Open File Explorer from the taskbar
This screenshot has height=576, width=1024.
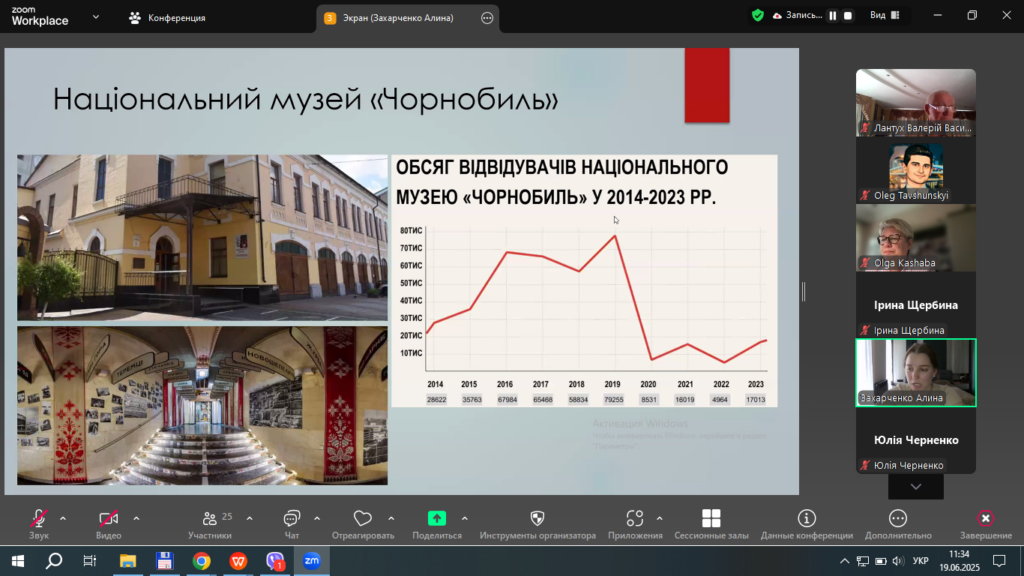tap(128, 561)
